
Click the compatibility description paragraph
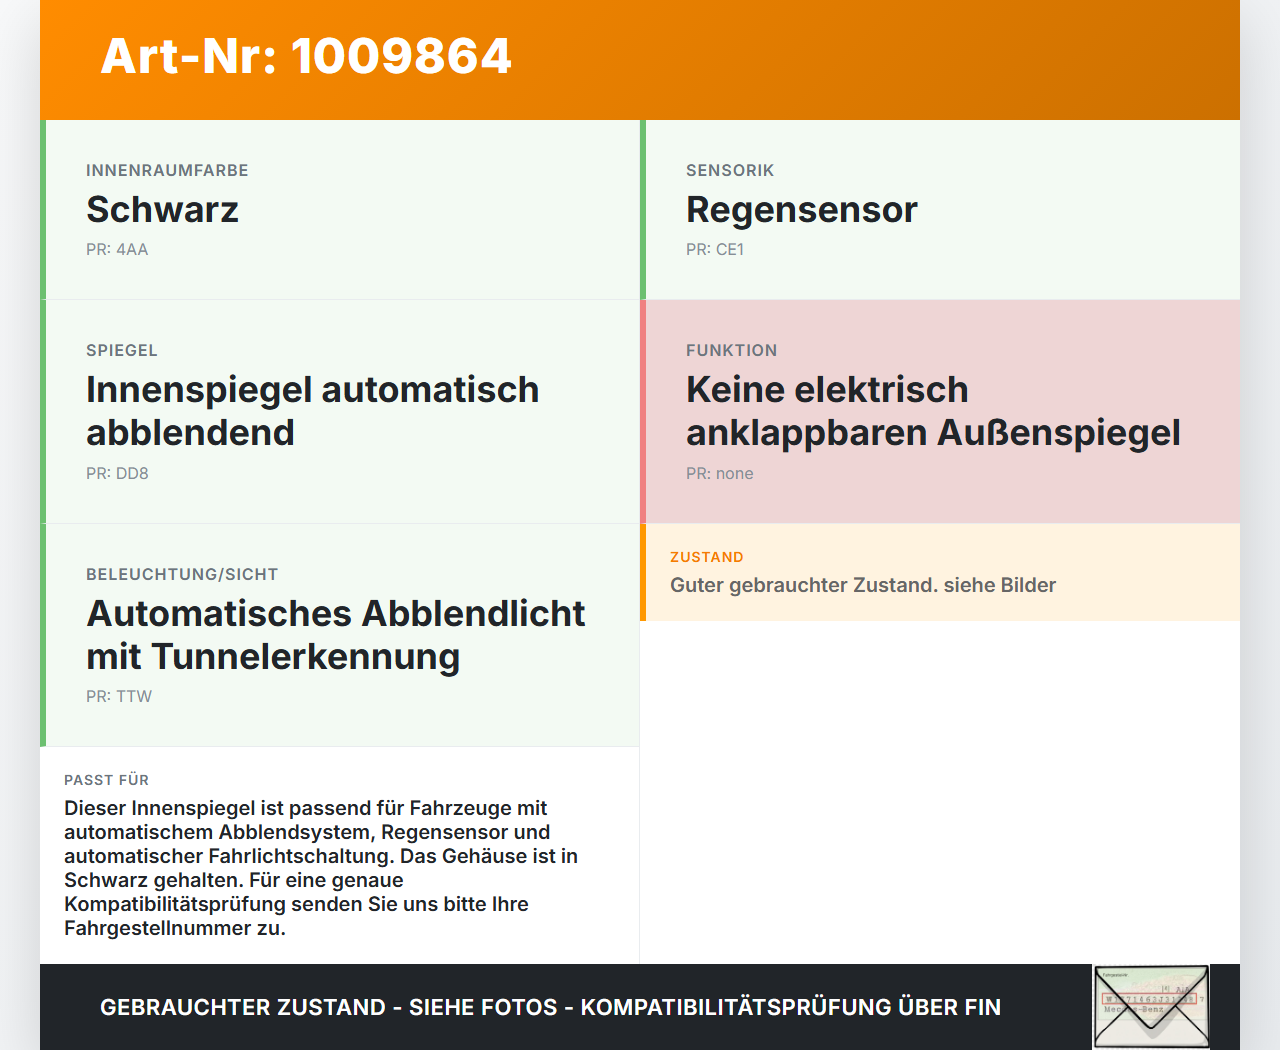click(x=321, y=867)
